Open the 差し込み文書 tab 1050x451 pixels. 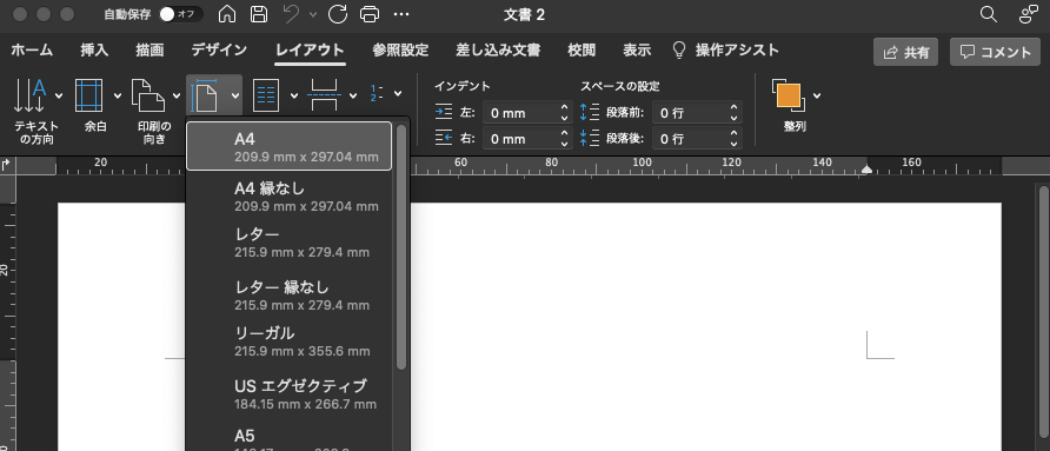pyautogui.click(x=498, y=50)
